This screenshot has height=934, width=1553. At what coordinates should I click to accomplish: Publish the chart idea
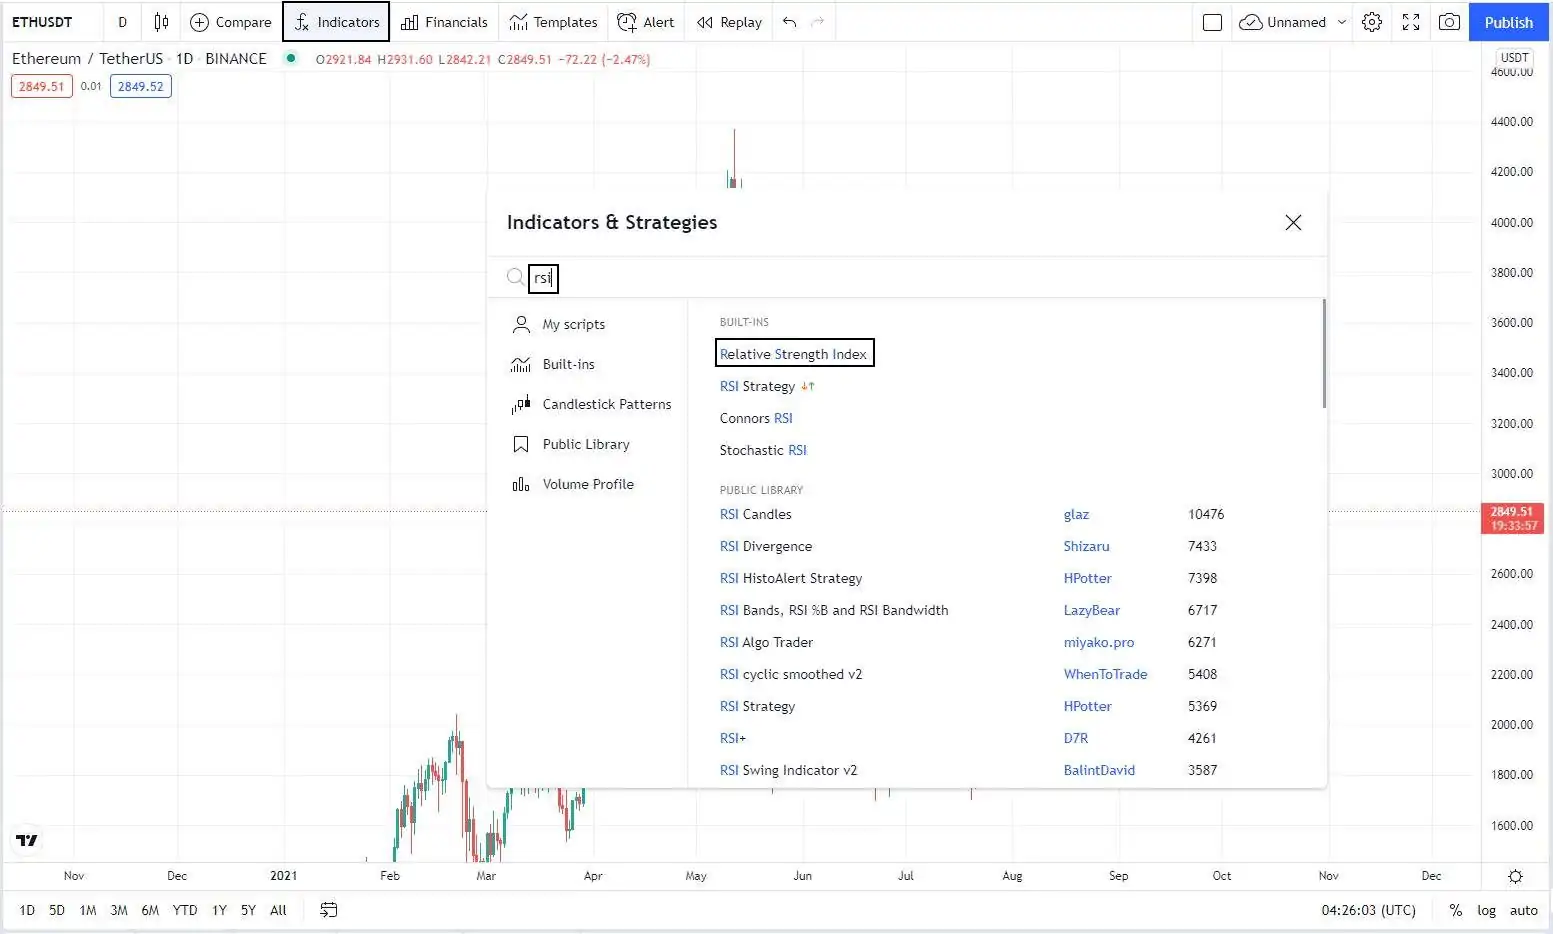pos(1508,22)
